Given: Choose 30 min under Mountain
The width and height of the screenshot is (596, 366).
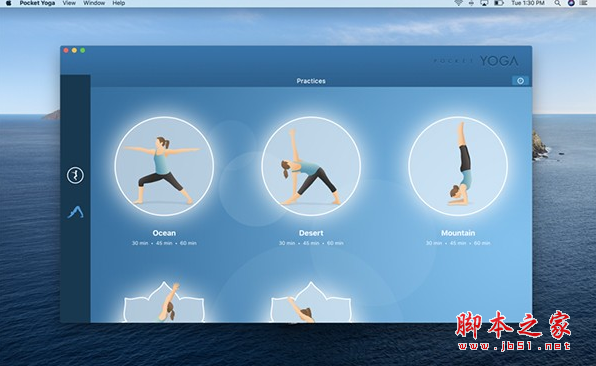Looking at the screenshot, I should click(x=434, y=243).
